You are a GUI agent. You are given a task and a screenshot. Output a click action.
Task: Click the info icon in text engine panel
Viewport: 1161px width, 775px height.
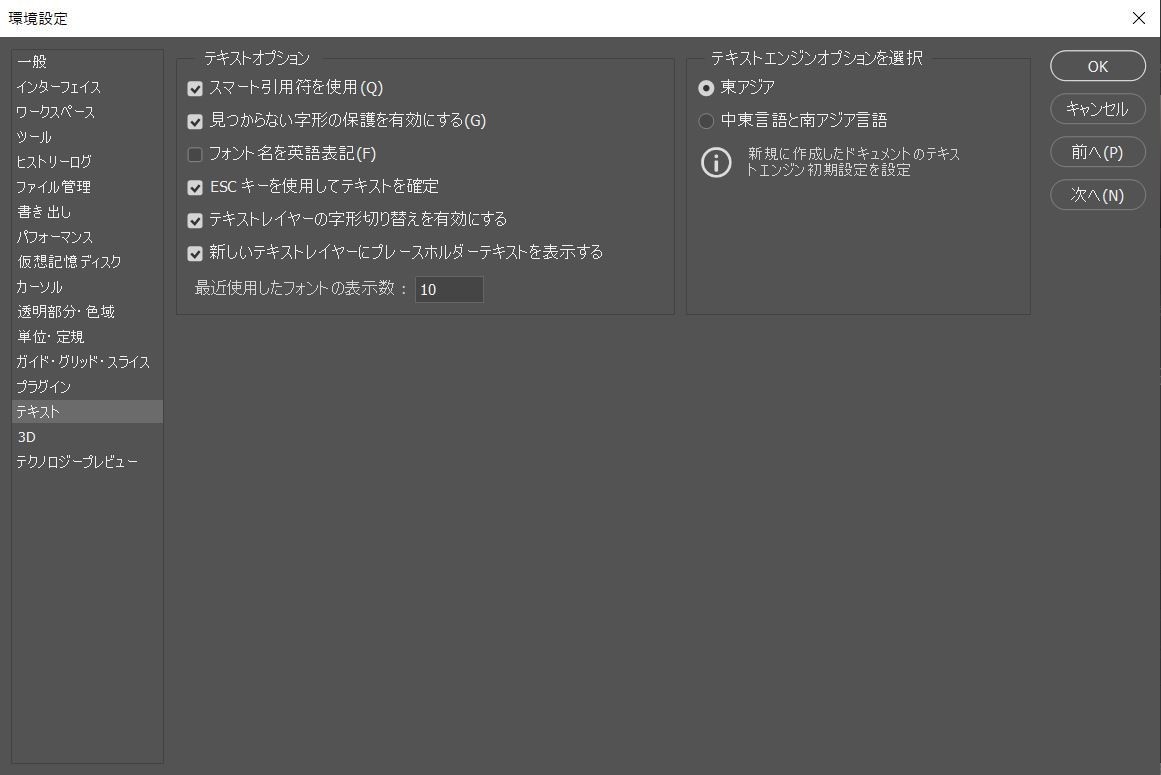point(716,162)
